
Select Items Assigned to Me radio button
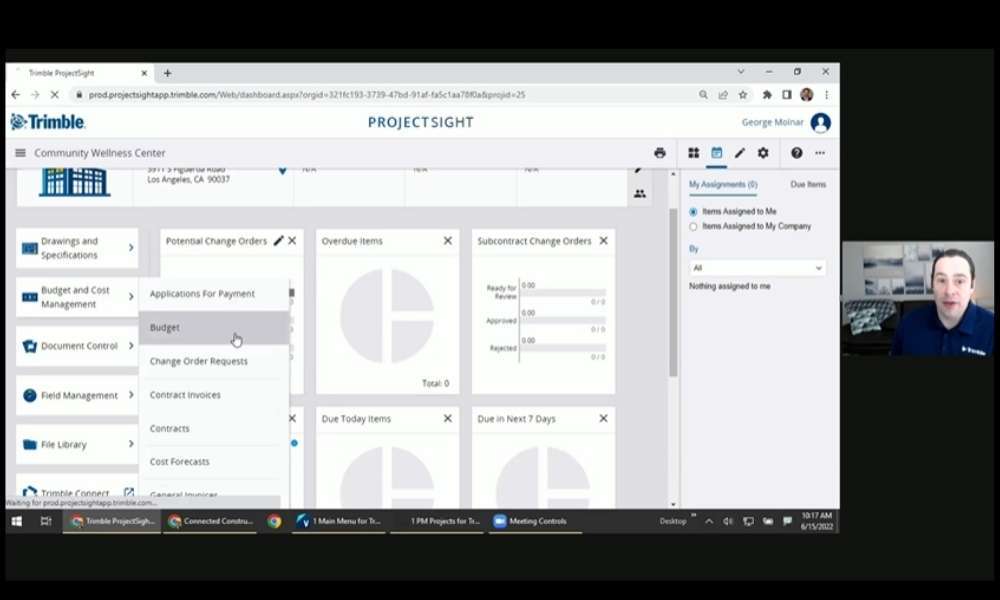click(693, 212)
